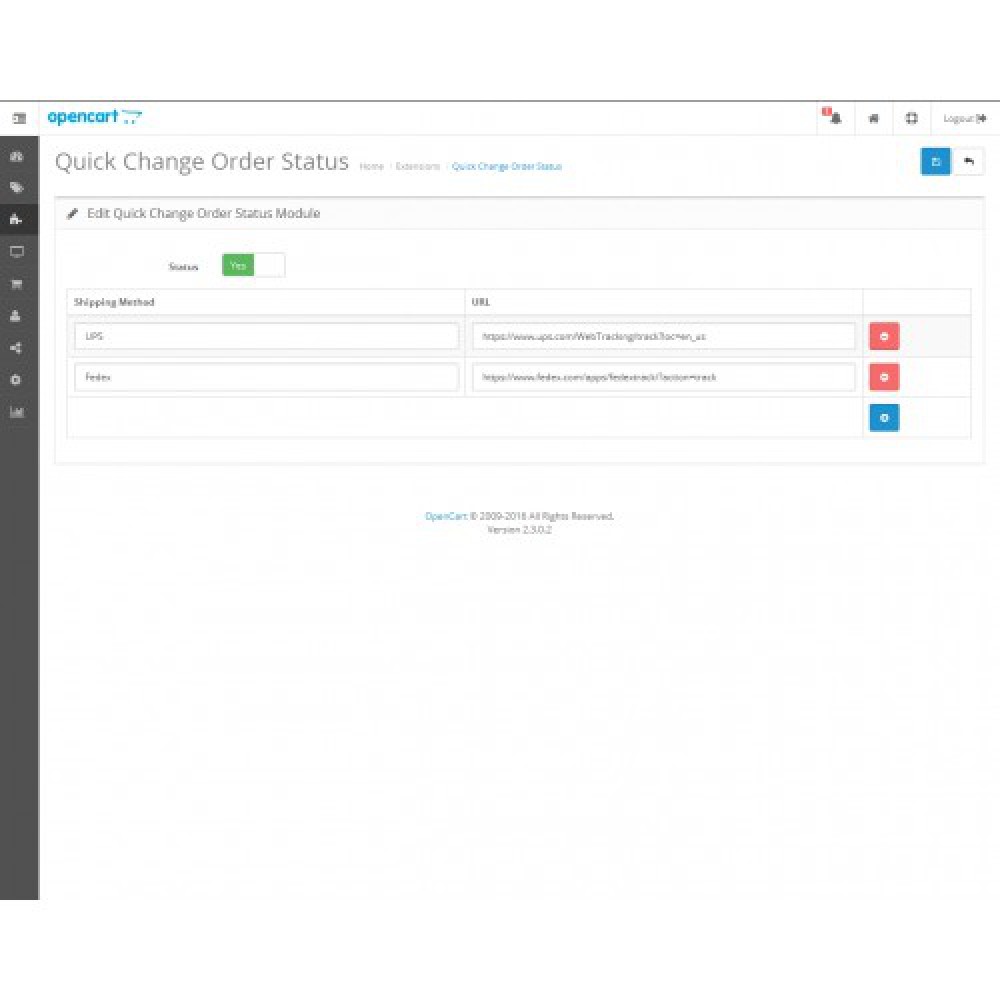Remove the FedEx shipping method row
The height and width of the screenshot is (1000, 1000).
tap(884, 377)
